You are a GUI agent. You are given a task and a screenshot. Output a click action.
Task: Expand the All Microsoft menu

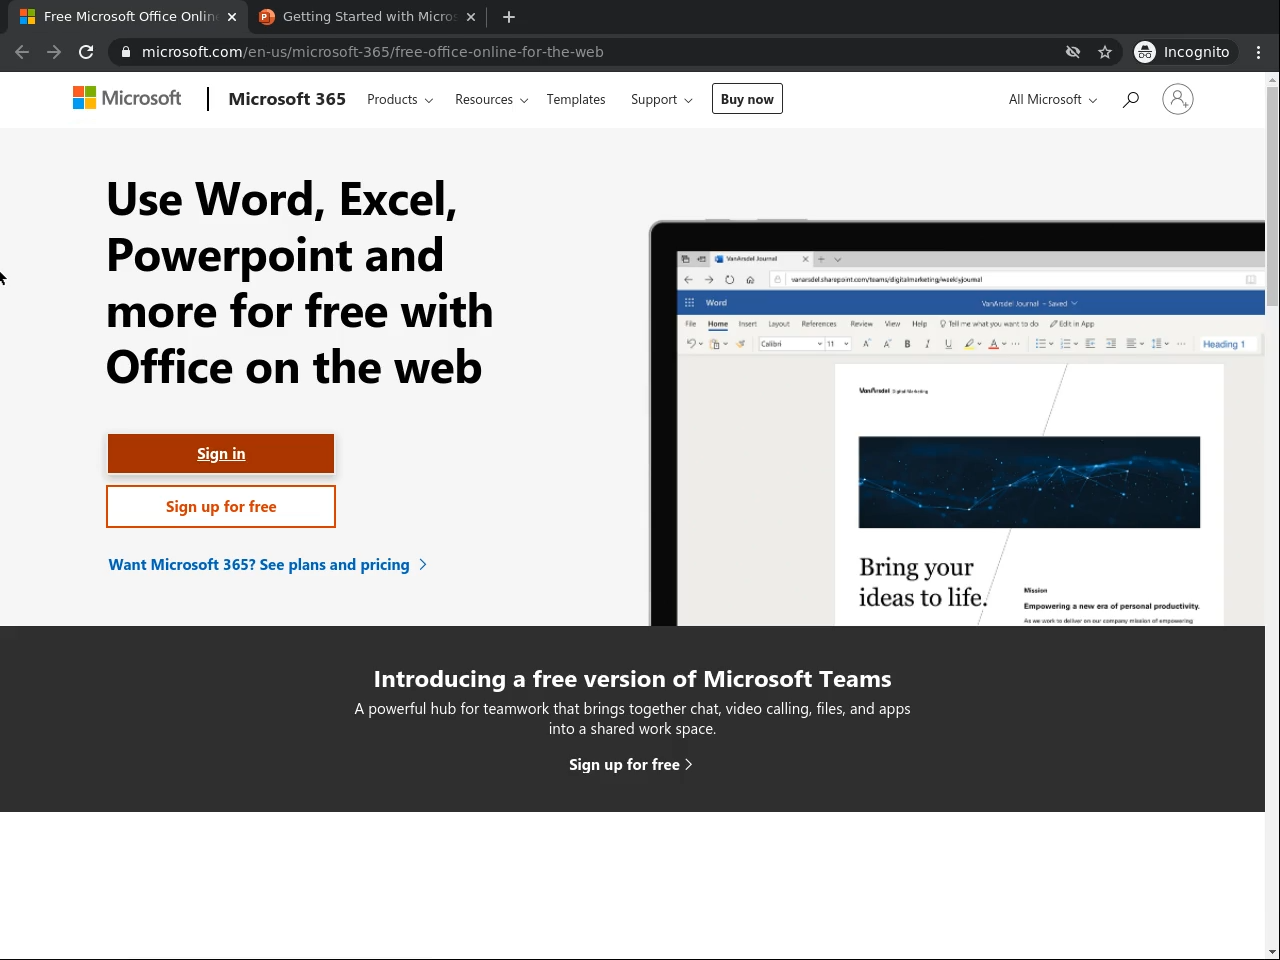(x=1053, y=99)
